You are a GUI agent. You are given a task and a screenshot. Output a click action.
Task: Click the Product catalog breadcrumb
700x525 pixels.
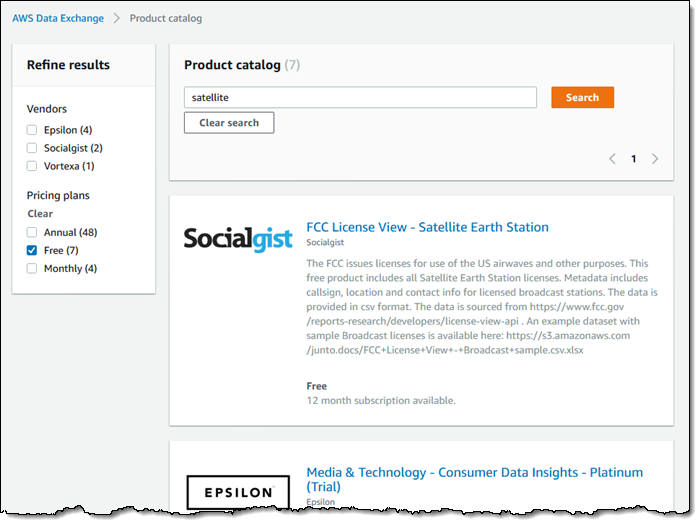(165, 18)
